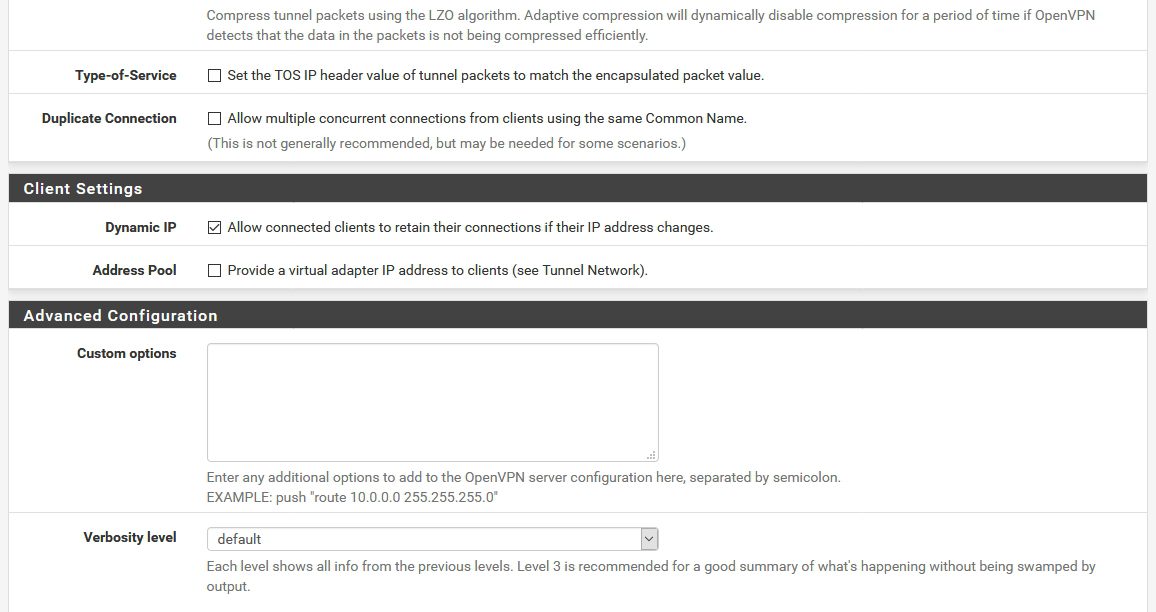
Task: Click inside the Custom options text area
Action: (x=432, y=403)
